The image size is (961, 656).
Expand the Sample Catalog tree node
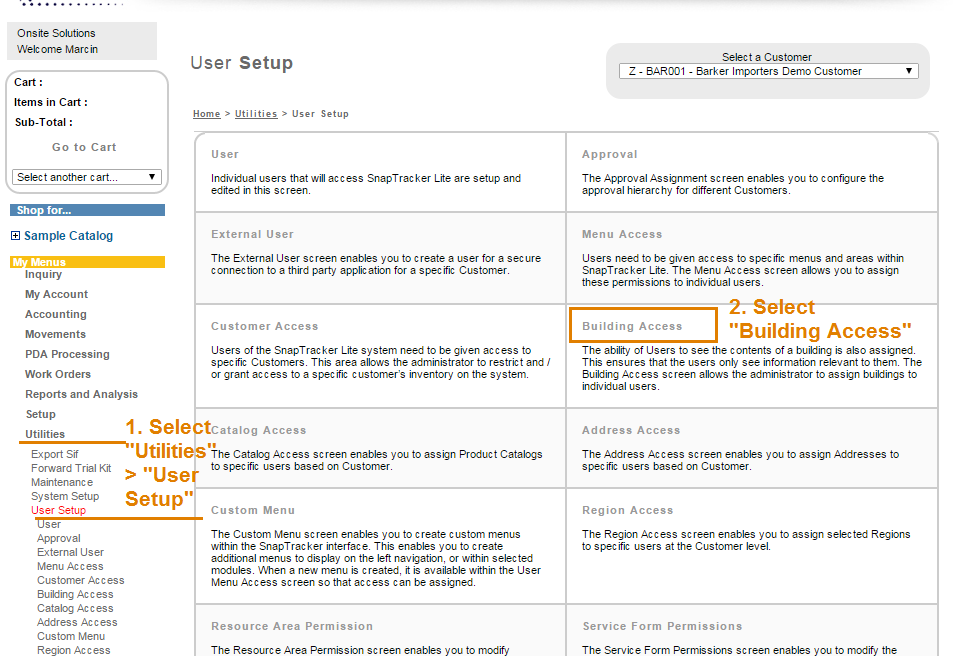coord(15,236)
